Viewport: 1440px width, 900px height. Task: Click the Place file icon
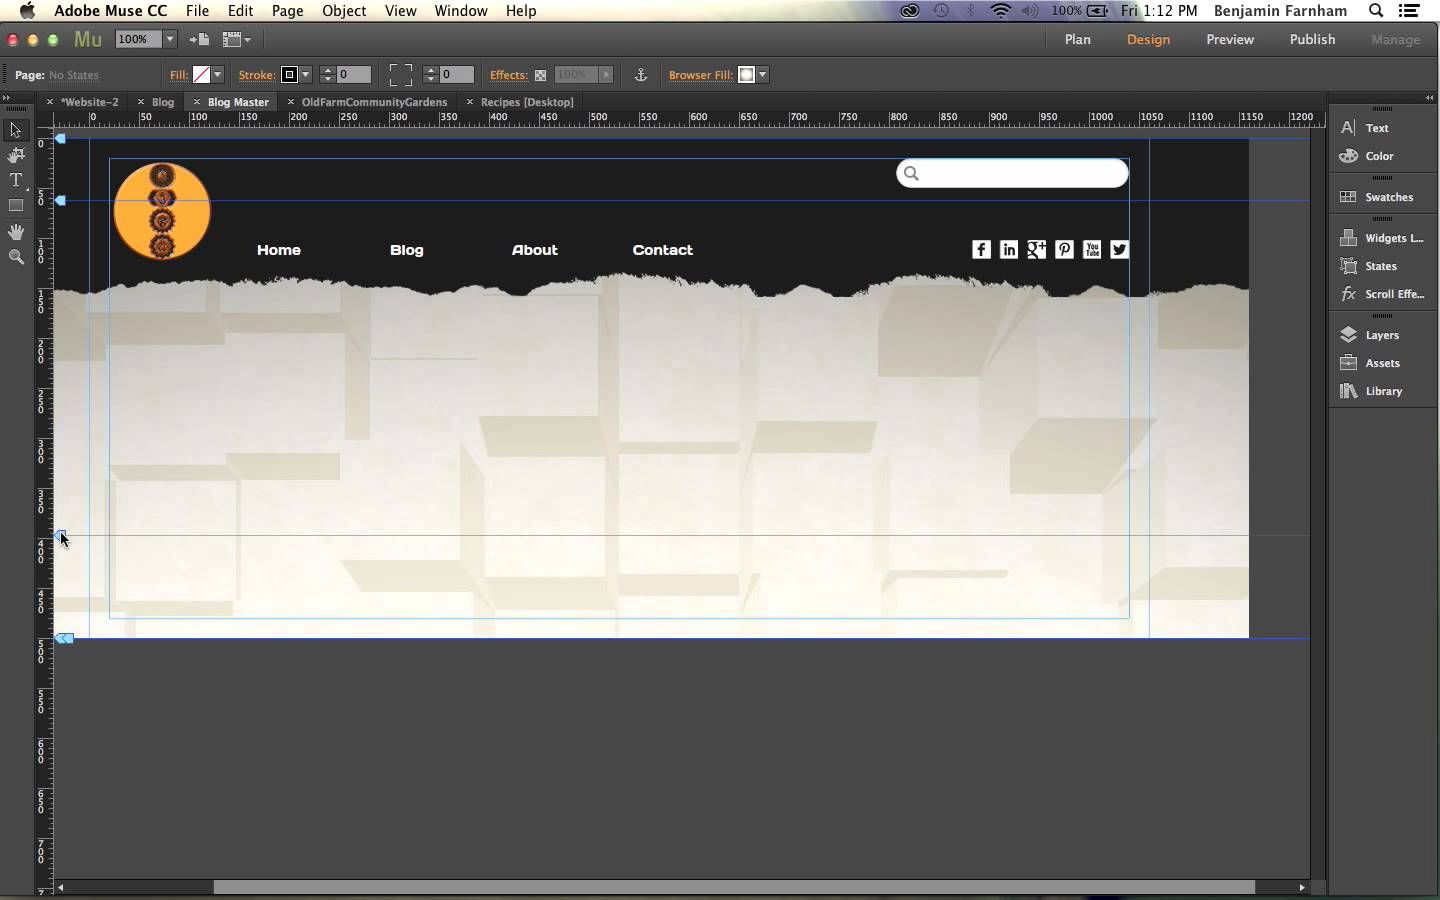click(200, 40)
